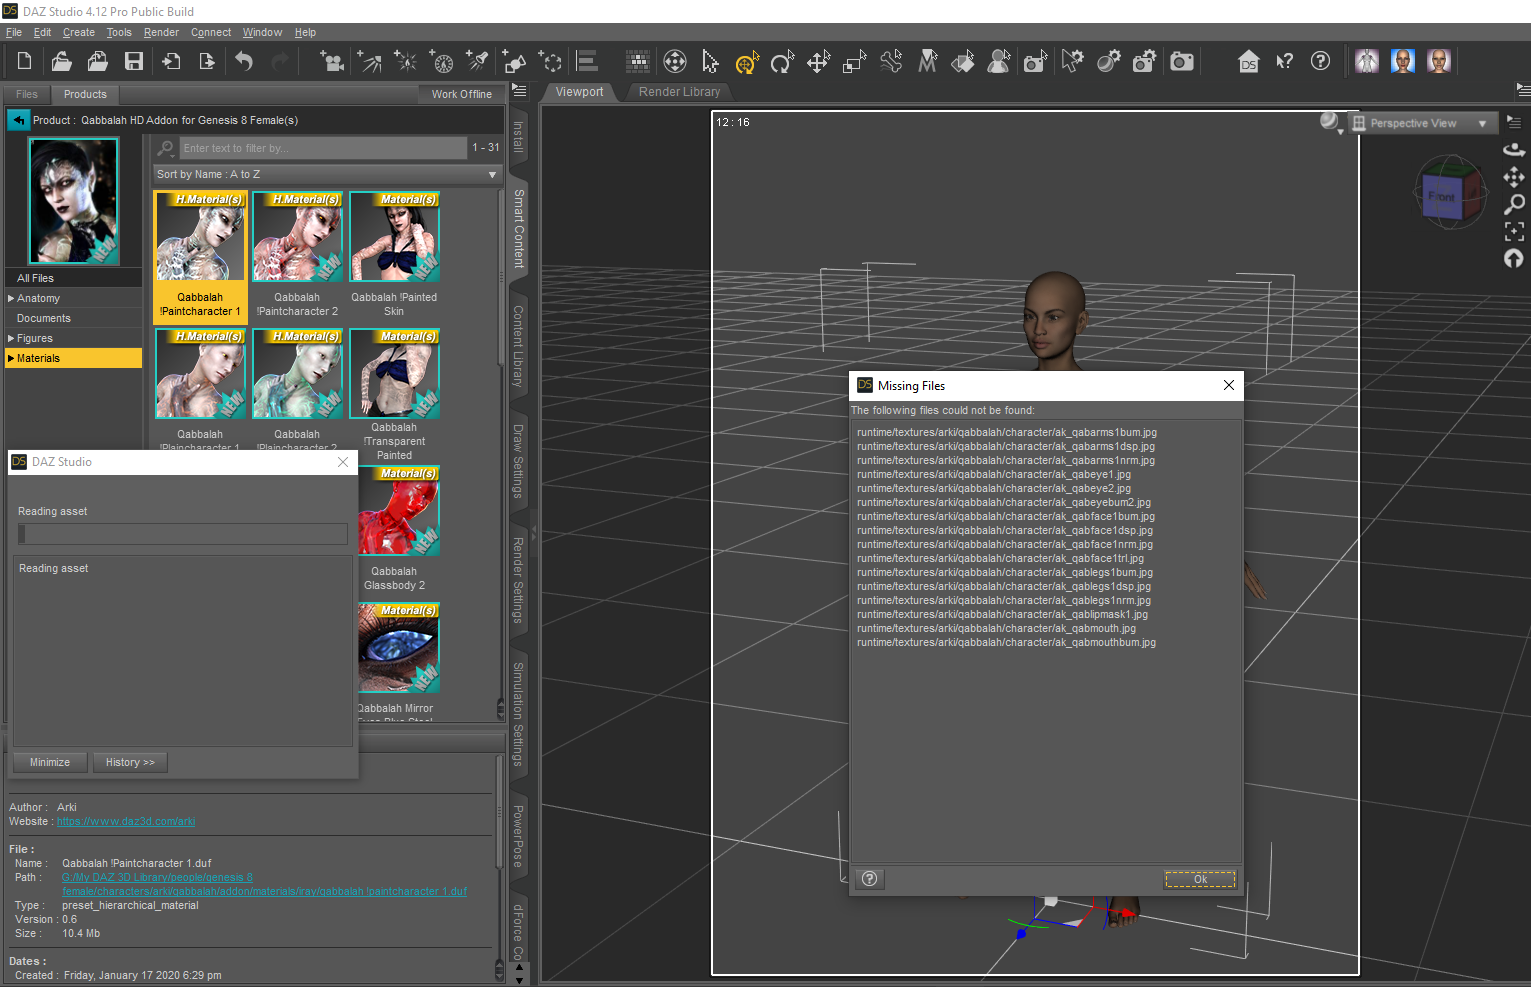Open the Sort by Name dropdown
Viewport: 1531px width, 987px height.
point(327,174)
